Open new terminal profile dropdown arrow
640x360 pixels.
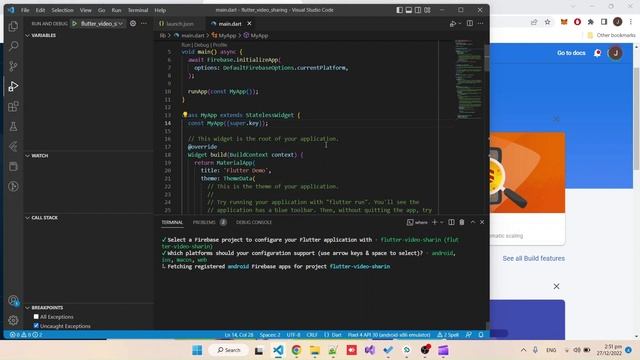coord(442,222)
